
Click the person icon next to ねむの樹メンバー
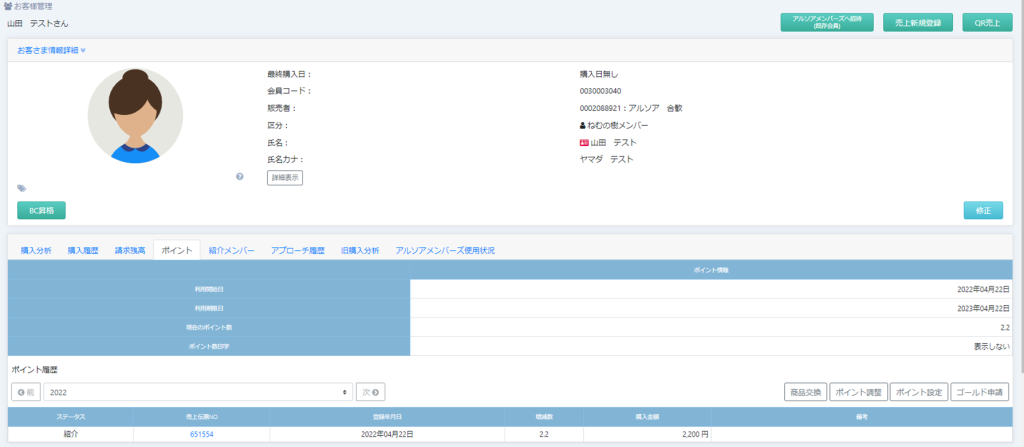[x=583, y=125]
